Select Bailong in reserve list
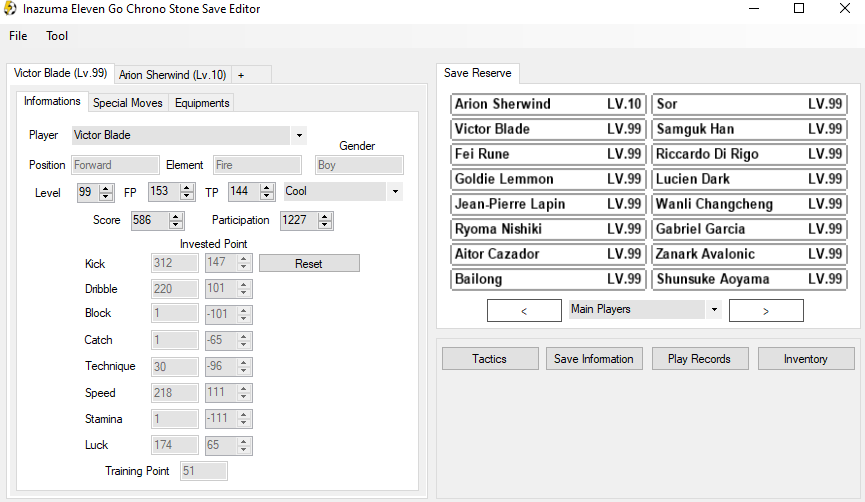This screenshot has width=865, height=502. [x=548, y=279]
